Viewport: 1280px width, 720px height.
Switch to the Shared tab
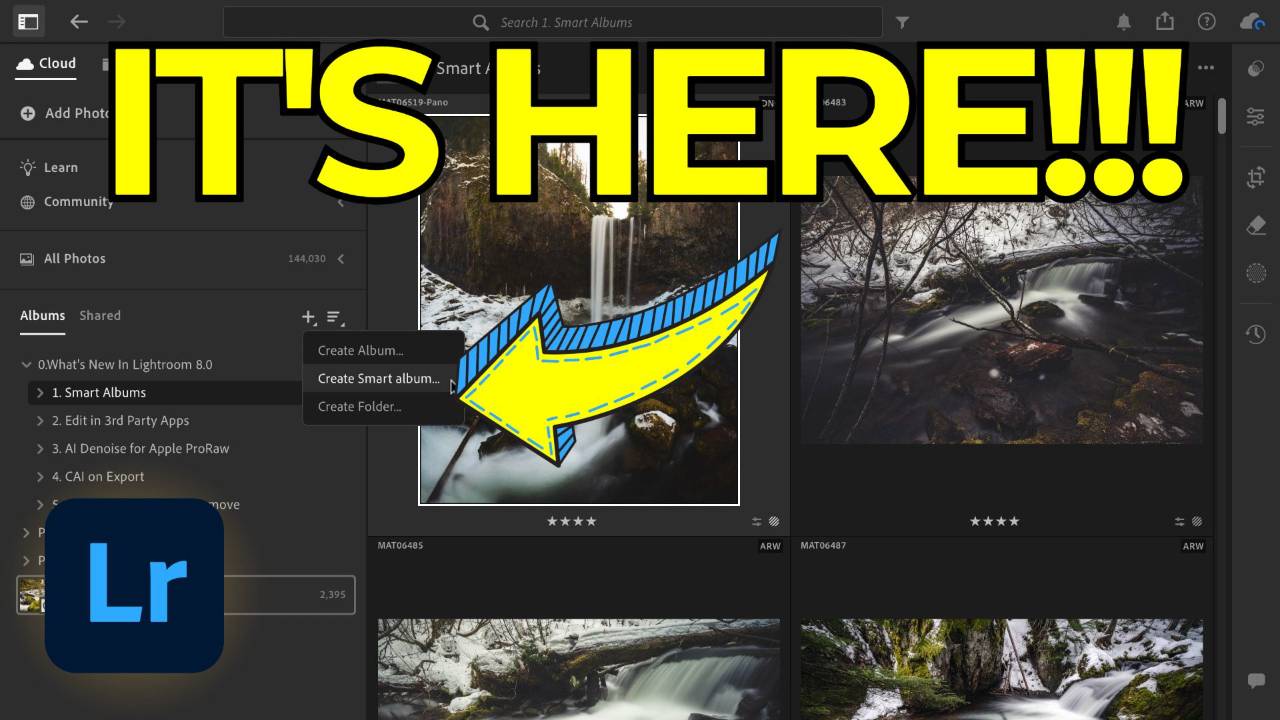click(x=100, y=315)
